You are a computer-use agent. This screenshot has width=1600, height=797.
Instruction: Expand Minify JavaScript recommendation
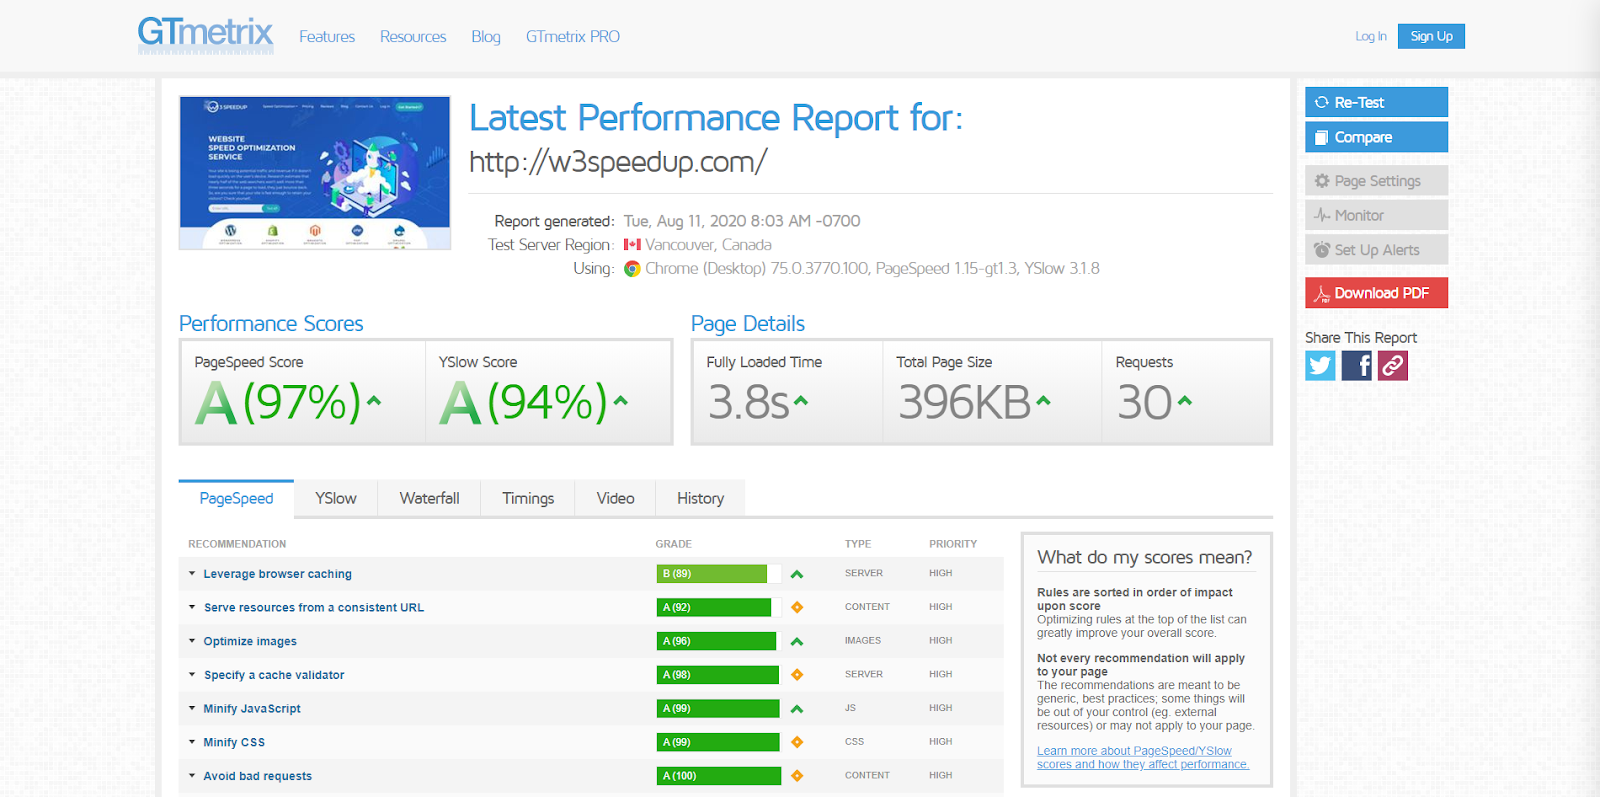pos(251,709)
